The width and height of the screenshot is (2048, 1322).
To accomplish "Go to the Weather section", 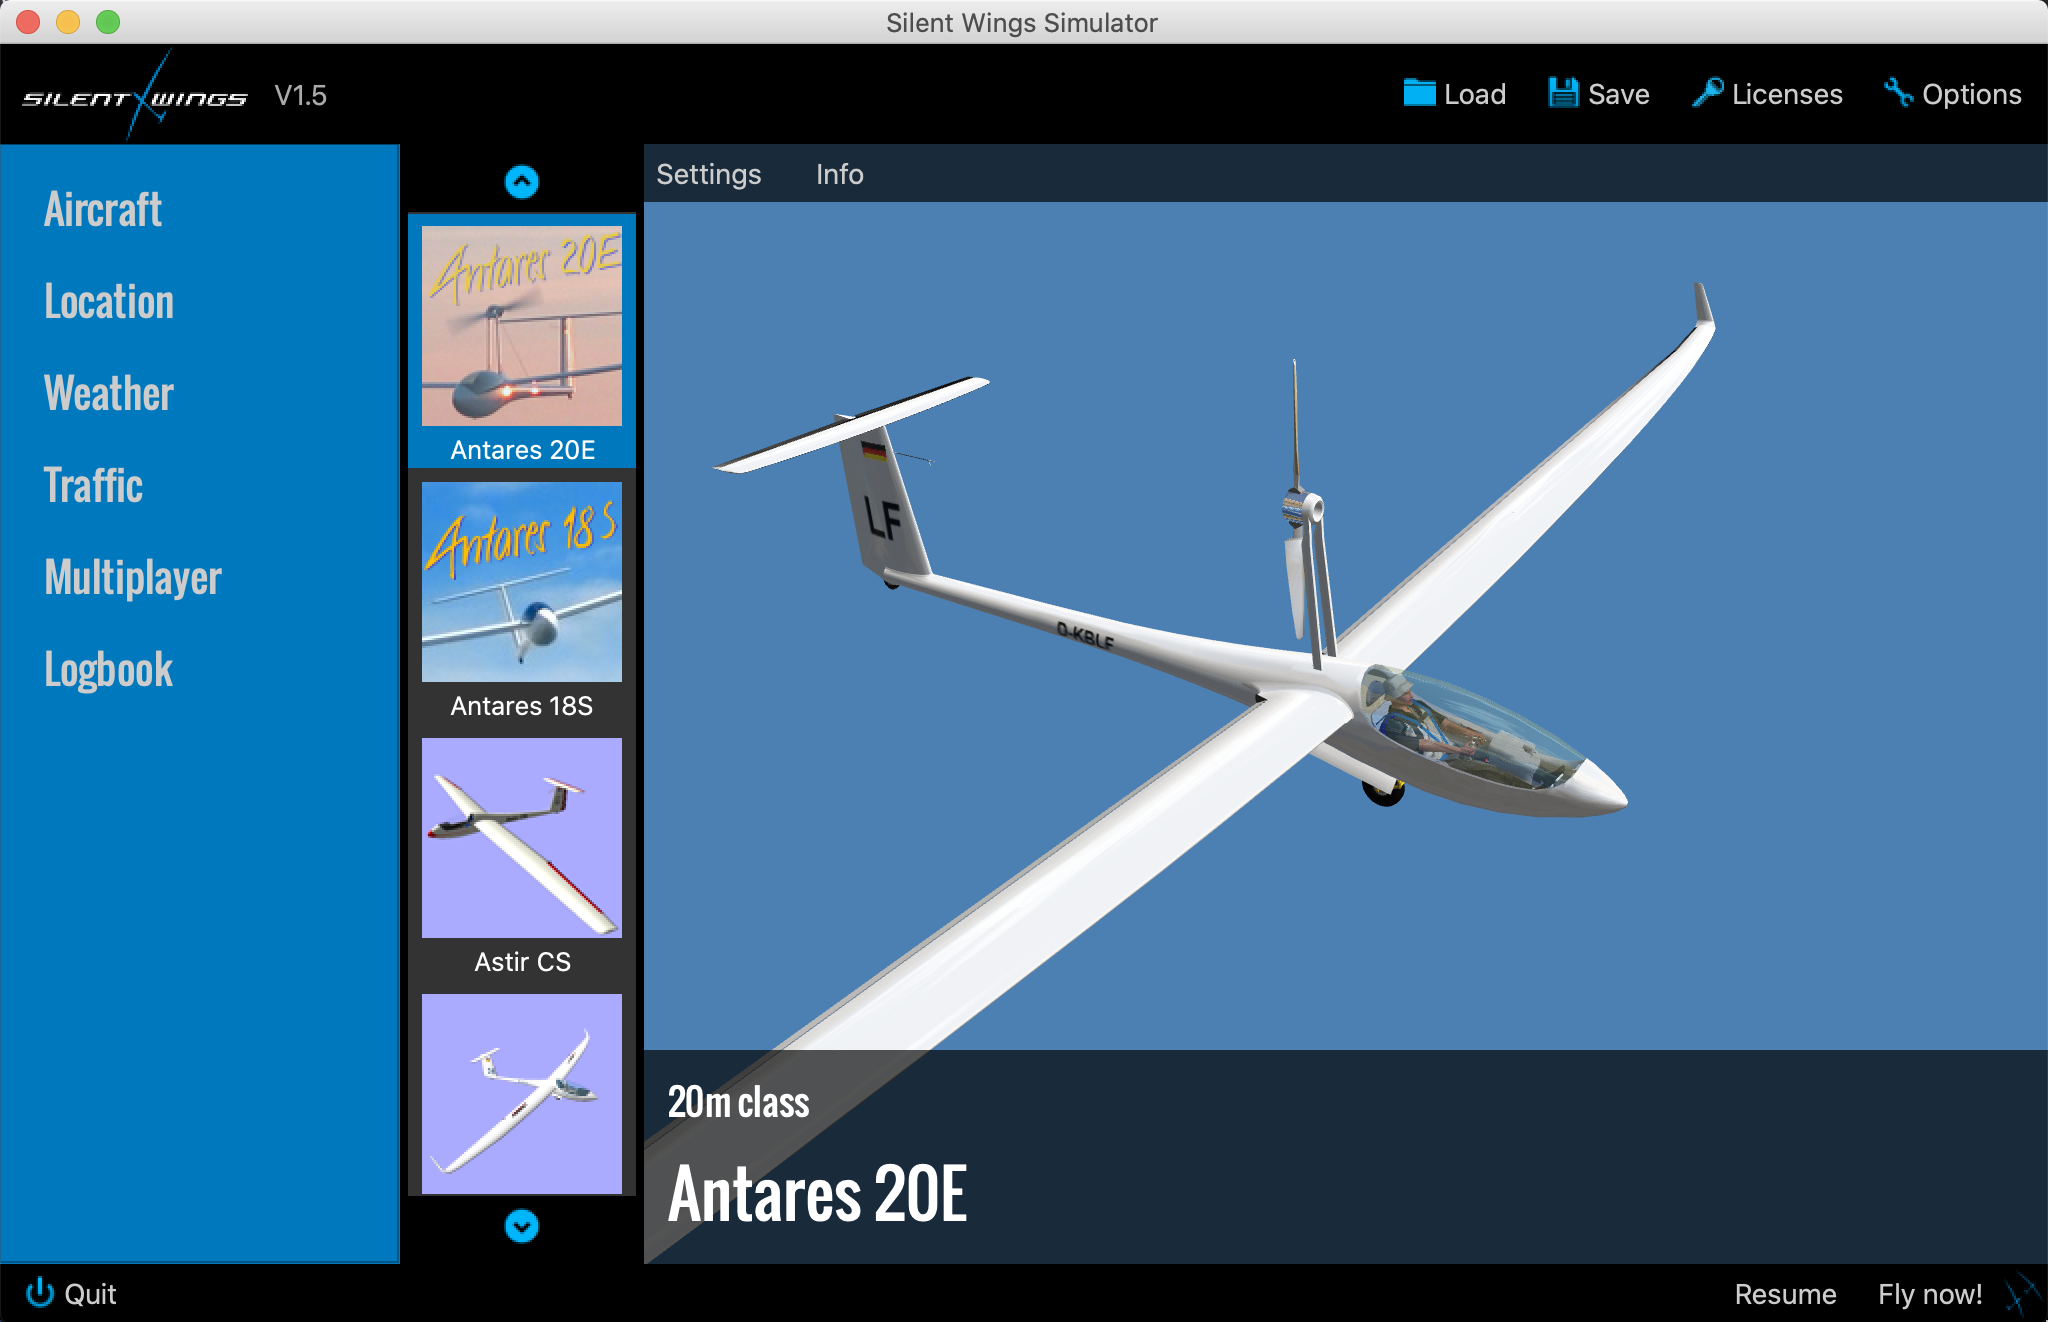I will click(109, 394).
